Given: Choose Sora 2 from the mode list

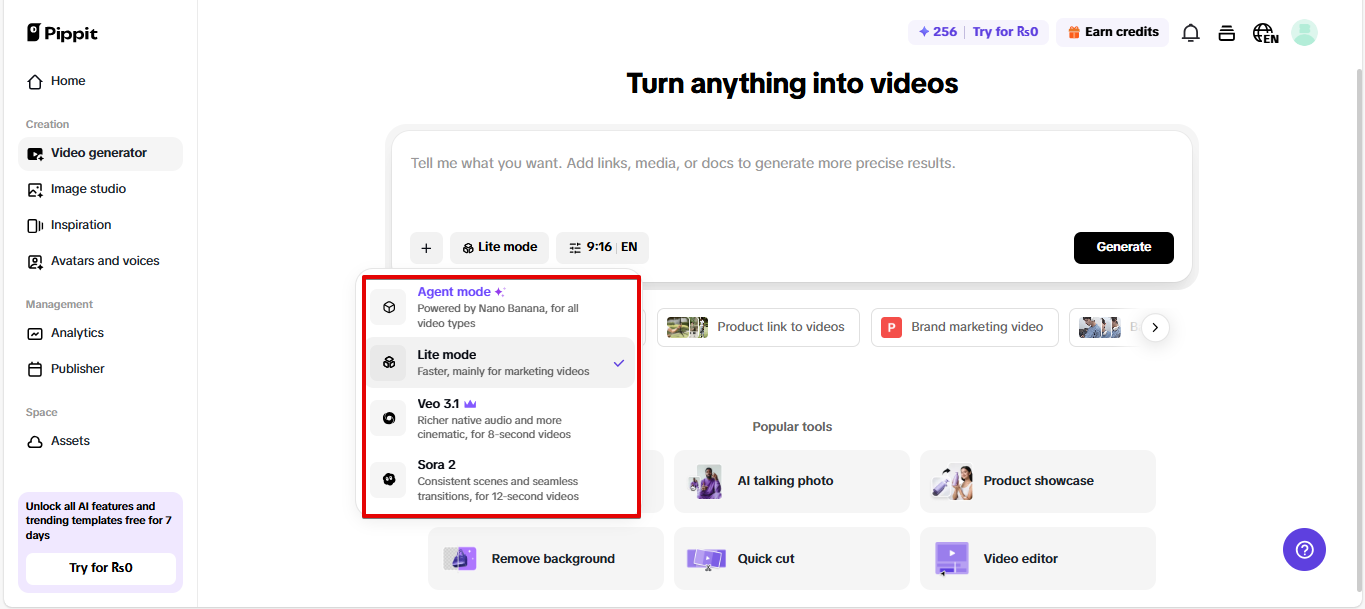Looking at the screenshot, I should pos(500,480).
